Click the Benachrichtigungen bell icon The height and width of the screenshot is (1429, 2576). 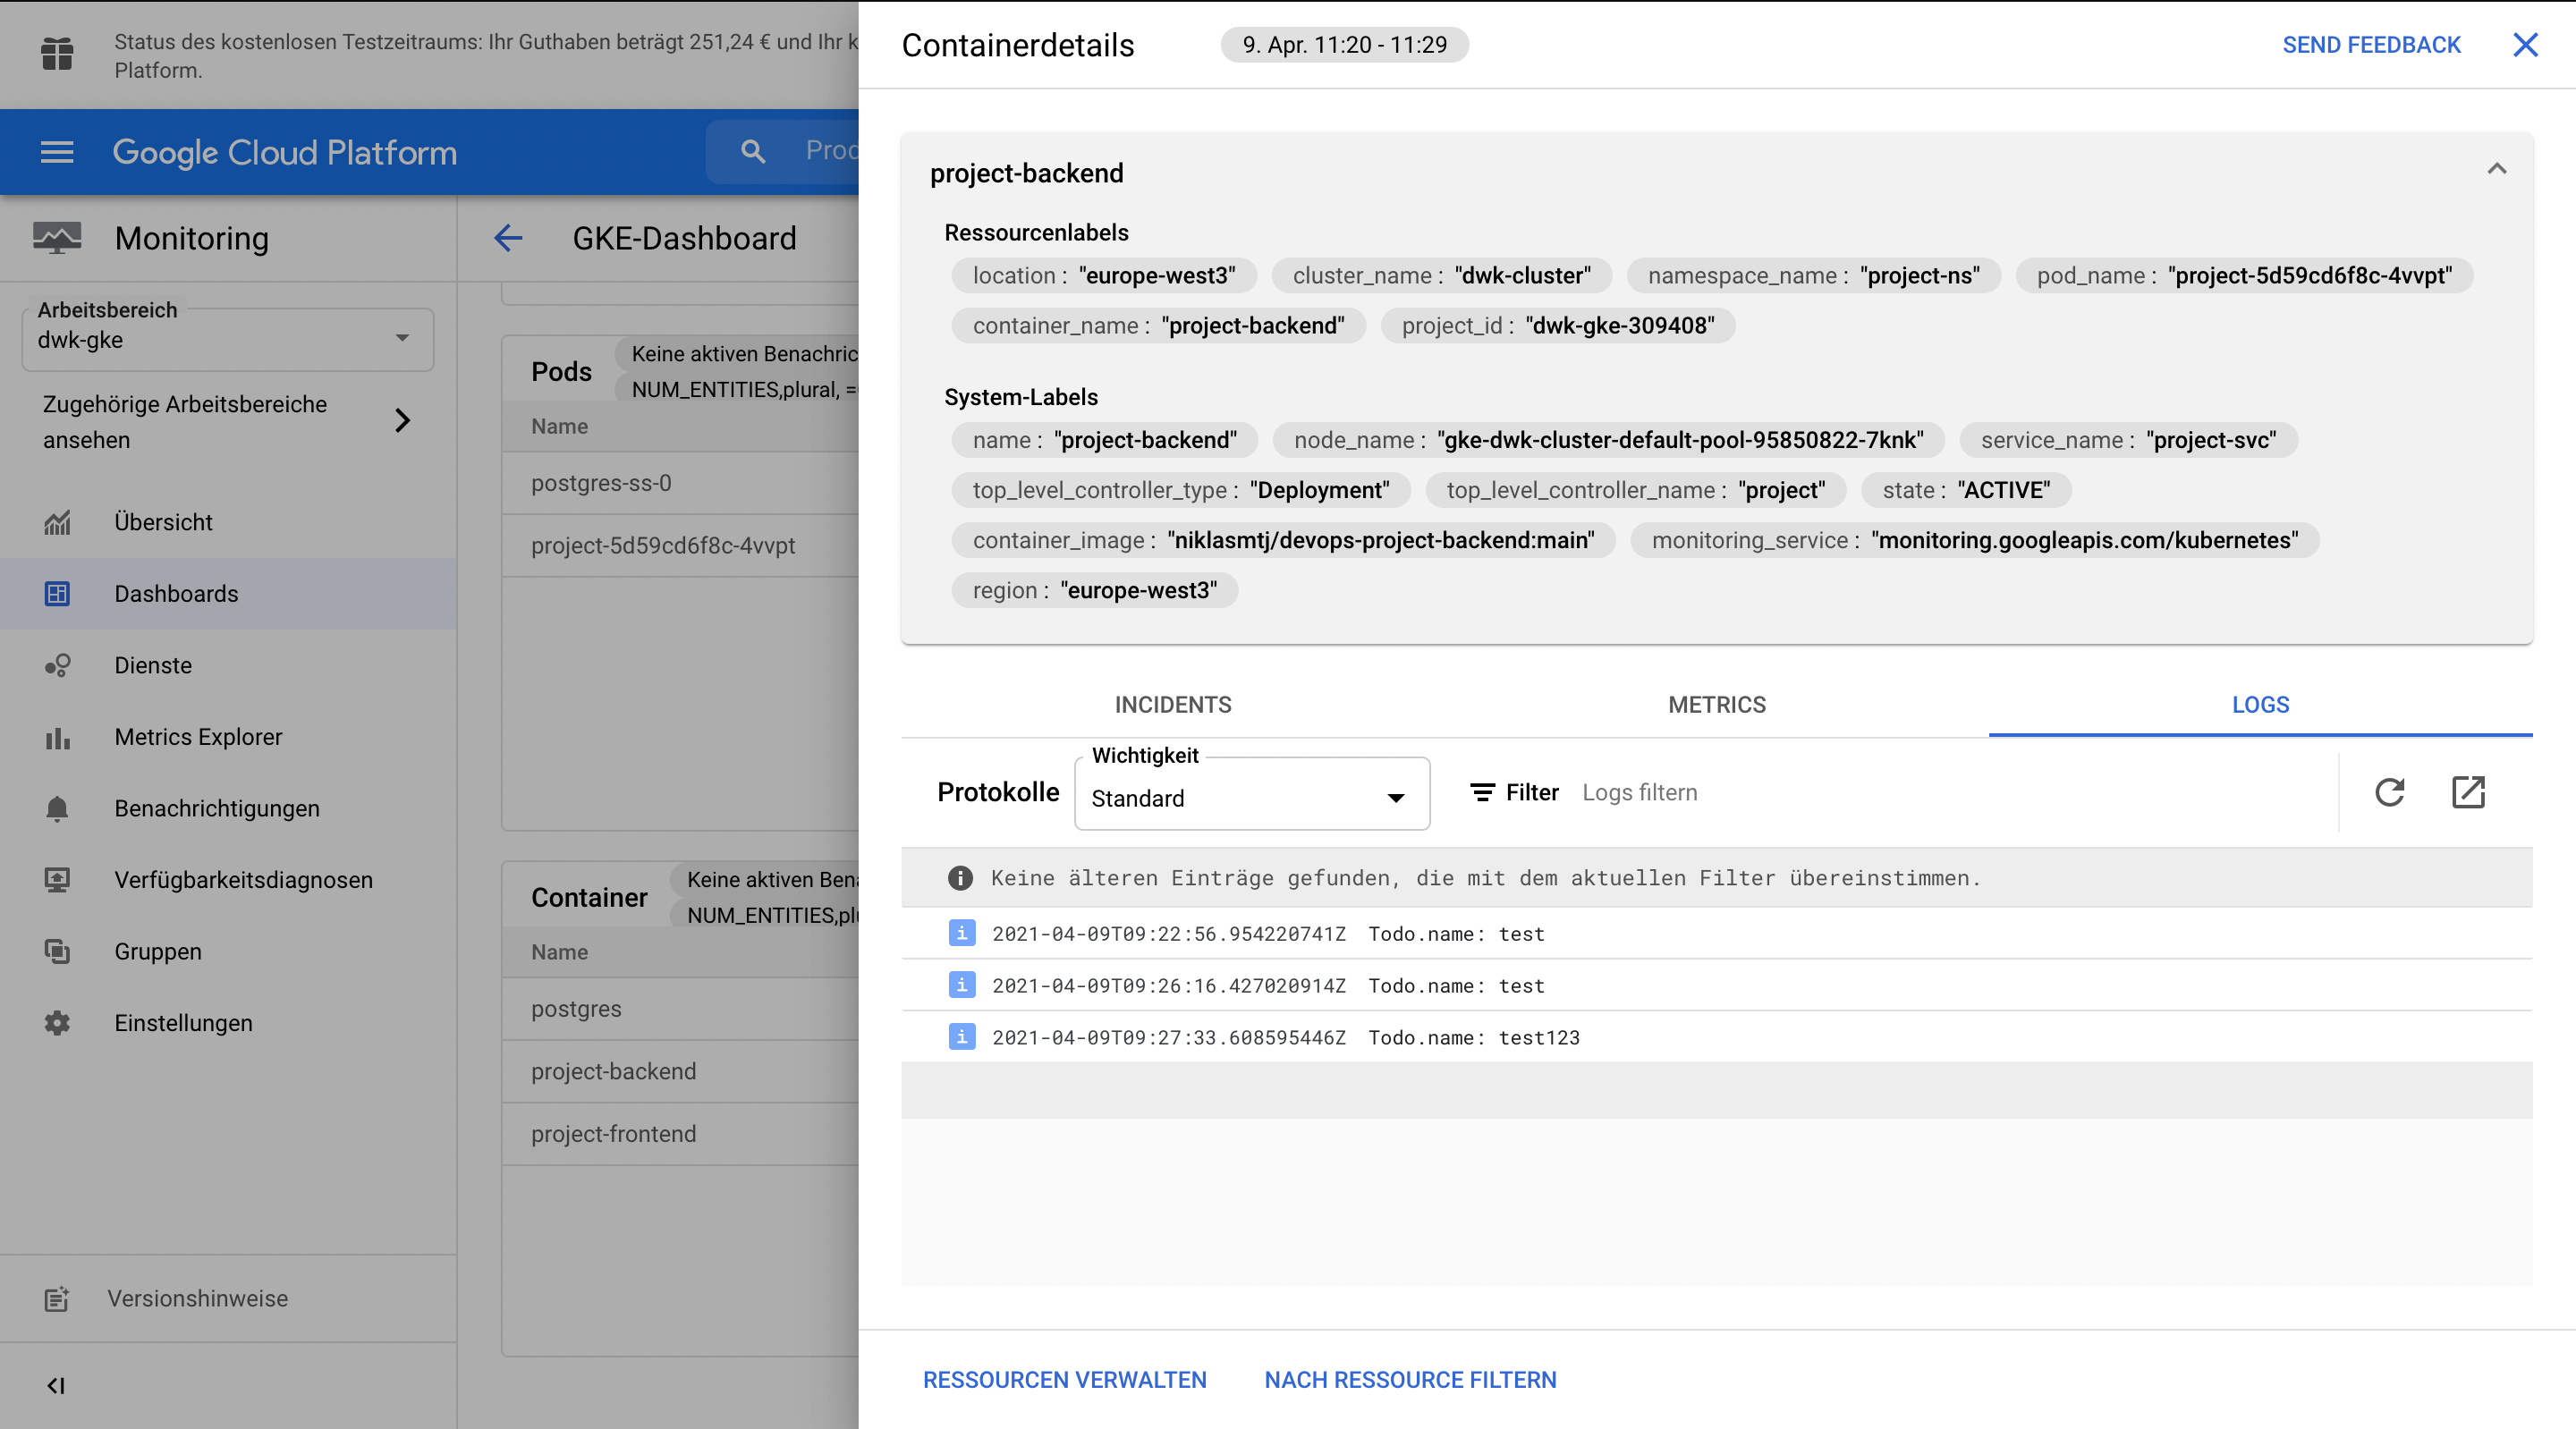(57, 808)
